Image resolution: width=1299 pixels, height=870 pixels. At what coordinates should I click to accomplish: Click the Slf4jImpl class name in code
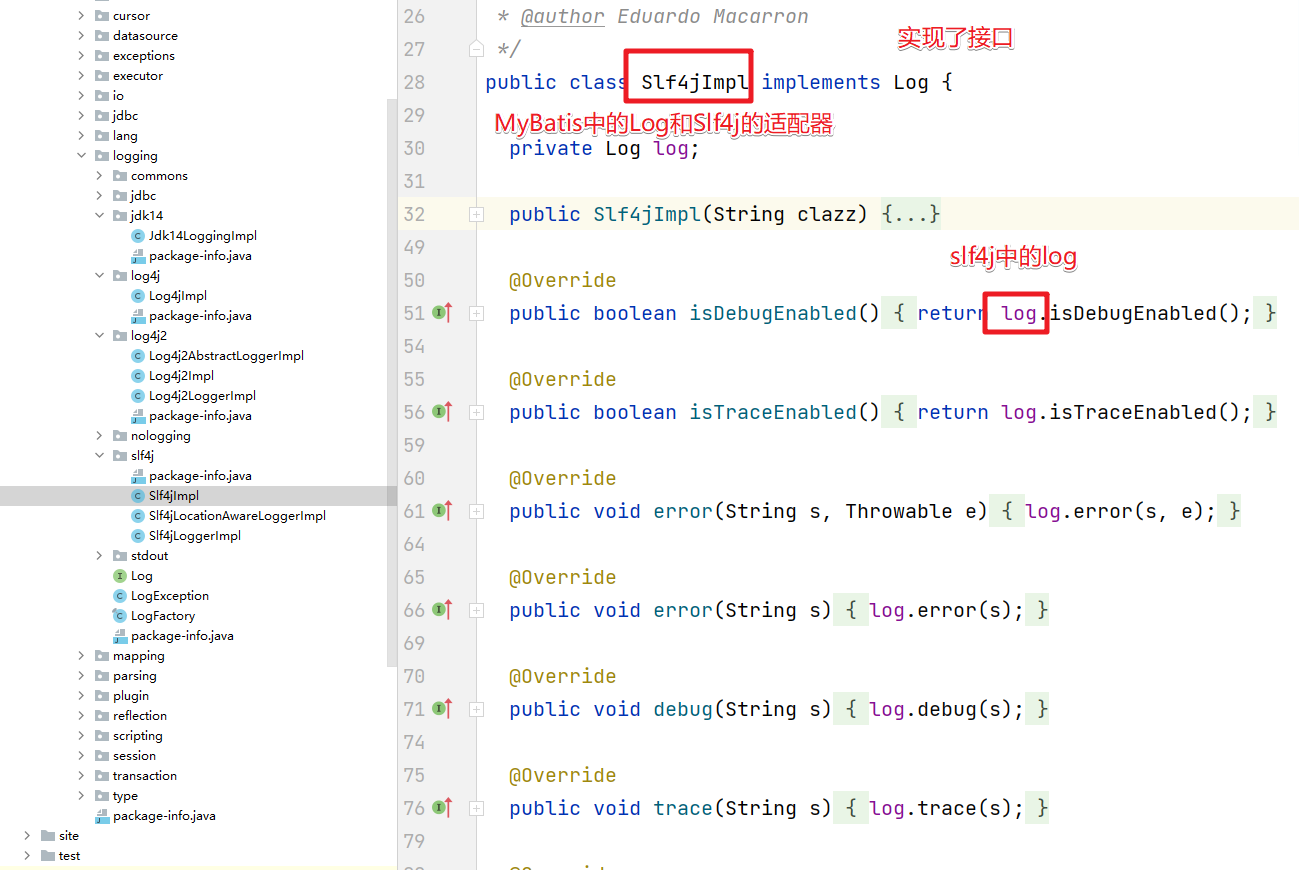[695, 82]
